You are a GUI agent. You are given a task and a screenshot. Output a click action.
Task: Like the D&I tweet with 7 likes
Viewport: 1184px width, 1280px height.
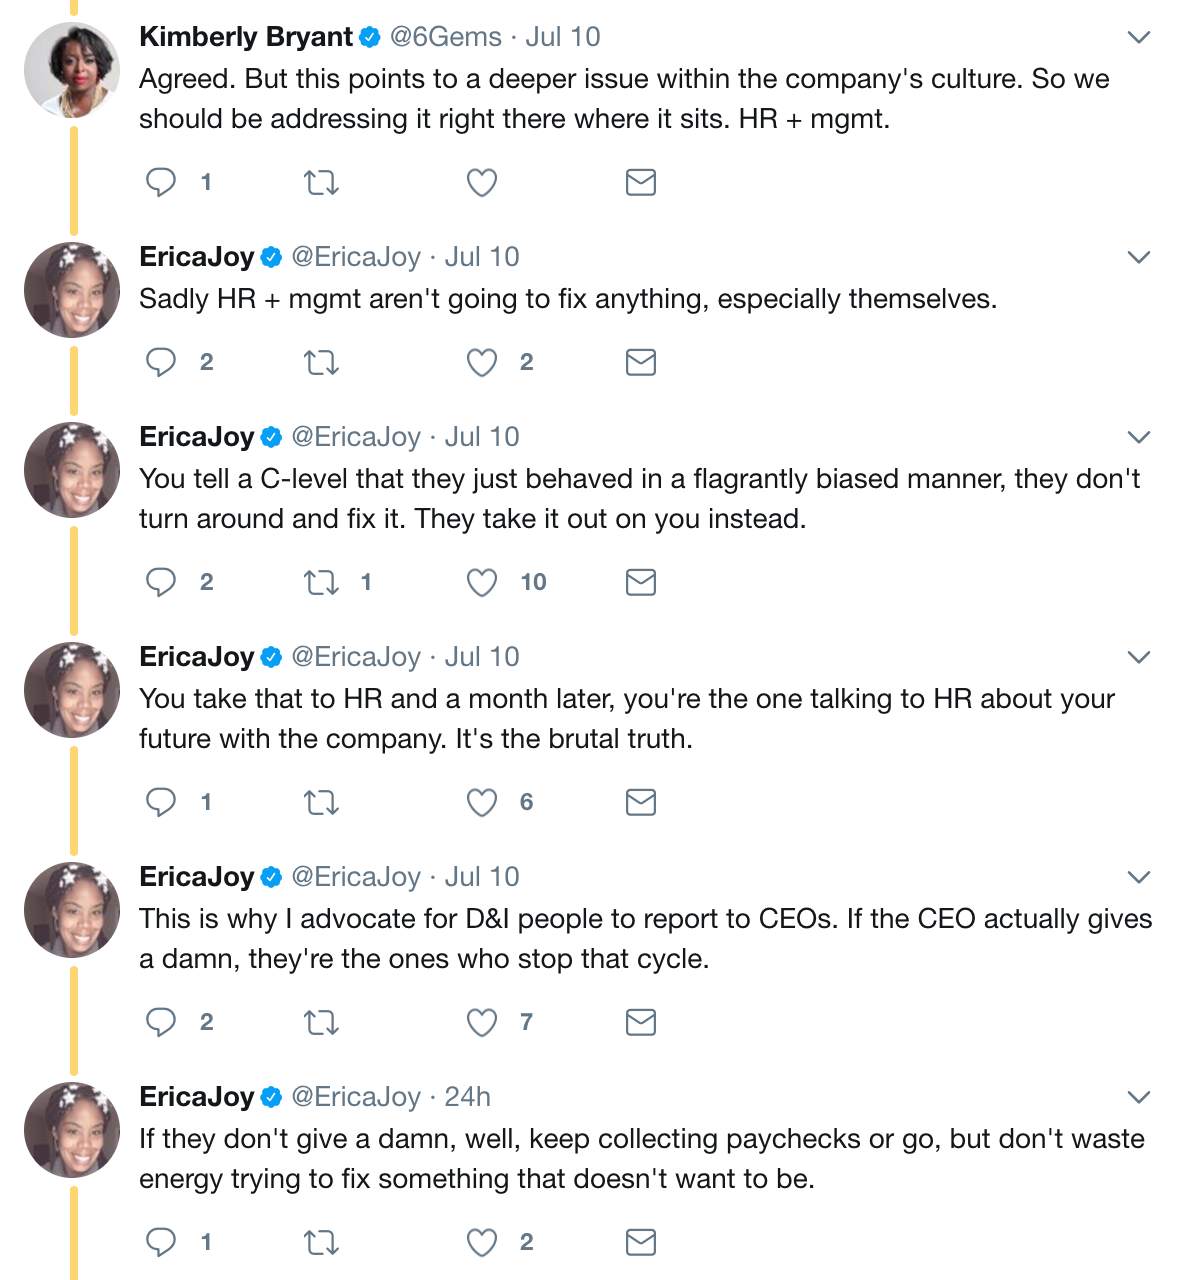click(x=482, y=1022)
